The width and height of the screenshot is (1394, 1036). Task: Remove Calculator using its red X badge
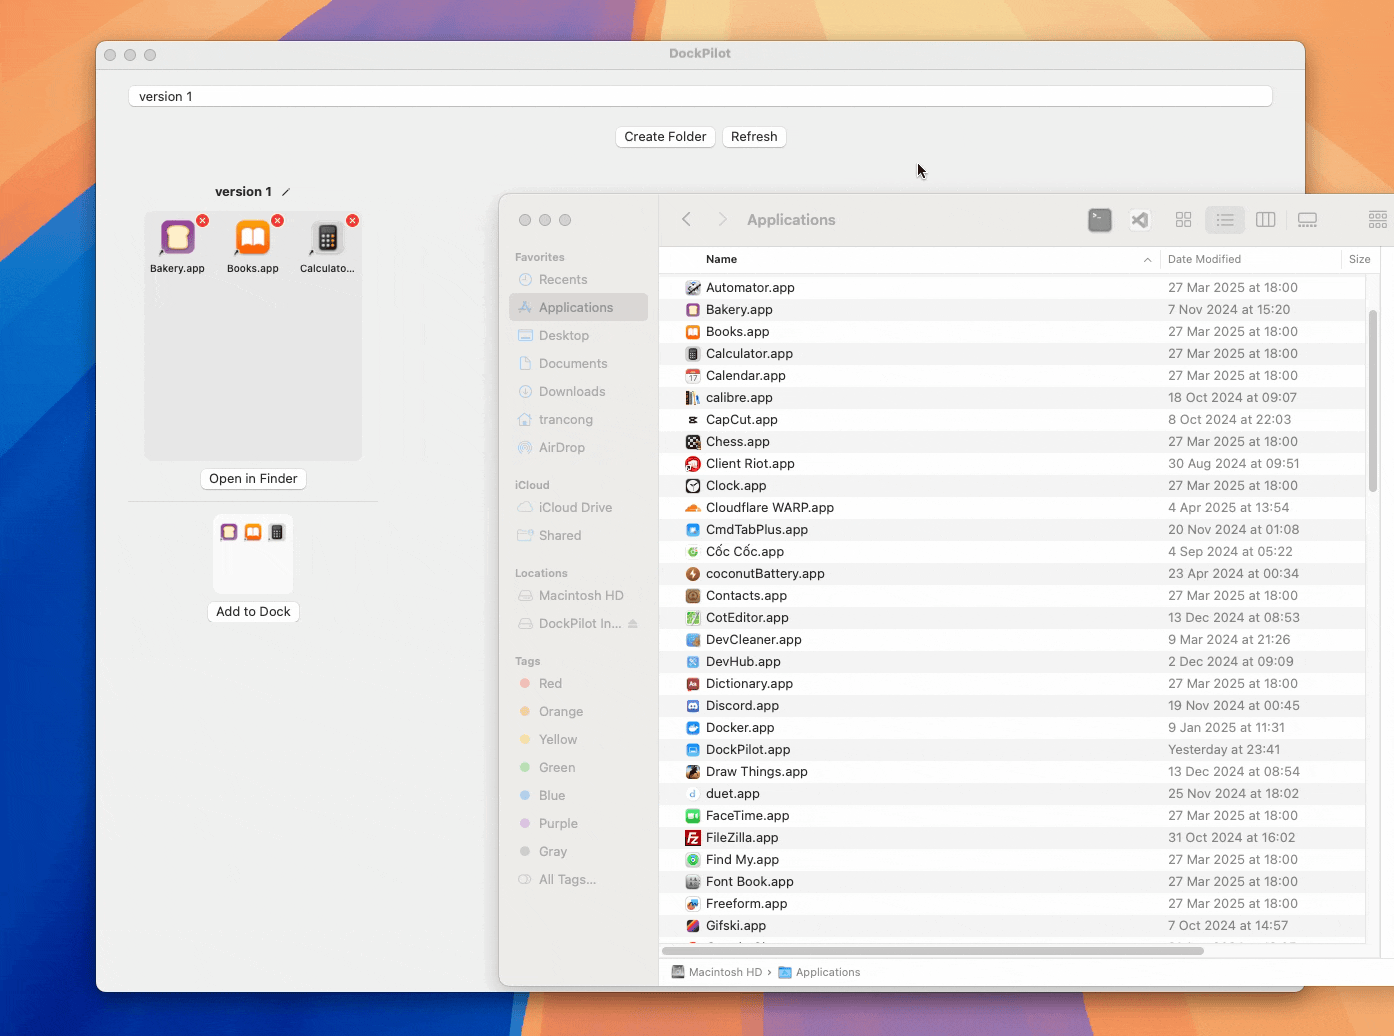(x=352, y=221)
